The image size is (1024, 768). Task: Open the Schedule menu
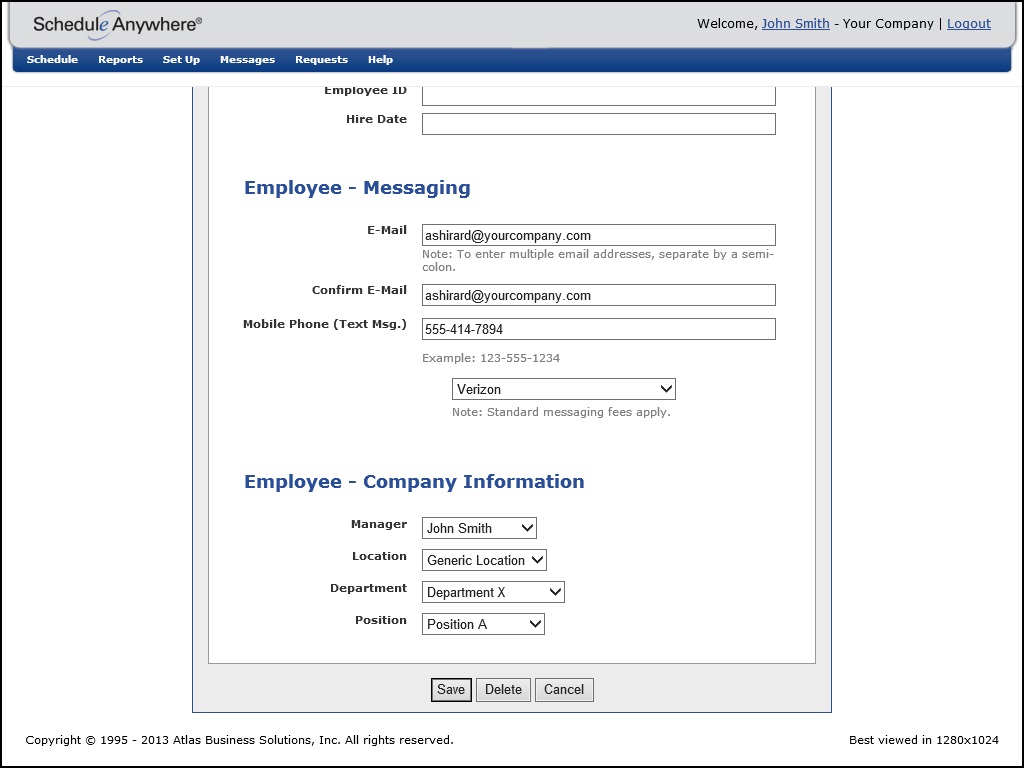pyautogui.click(x=52, y=60)
